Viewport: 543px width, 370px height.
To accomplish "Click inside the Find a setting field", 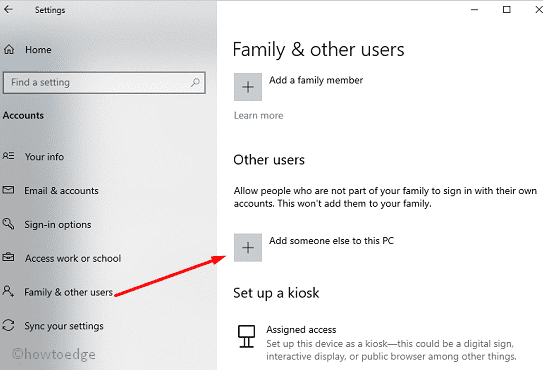I will (x=104, y=82).
